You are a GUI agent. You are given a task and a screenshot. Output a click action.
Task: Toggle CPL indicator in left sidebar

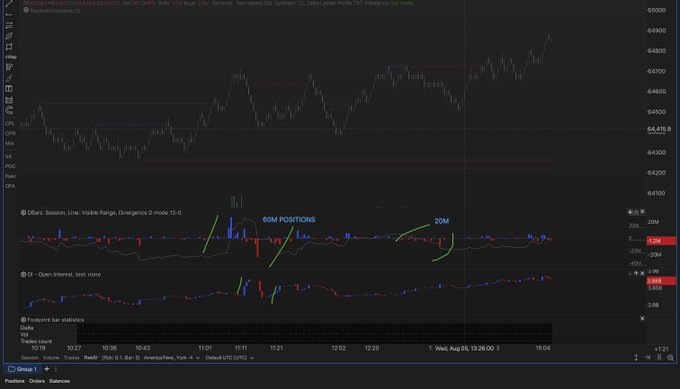[10, 124]
